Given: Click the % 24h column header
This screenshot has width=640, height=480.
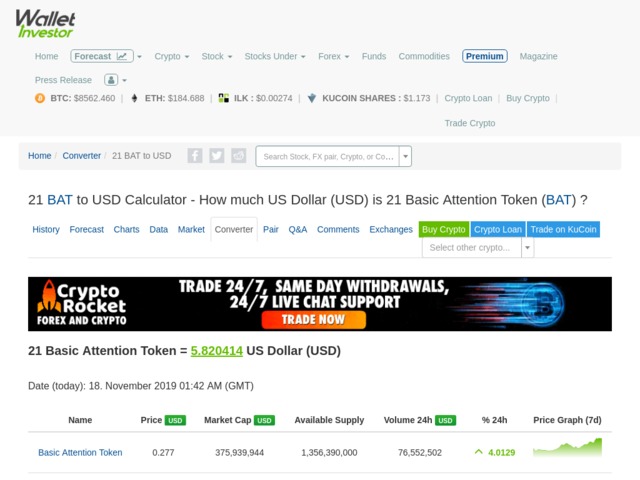Looking at the screenshot, I should coord(494,420).
